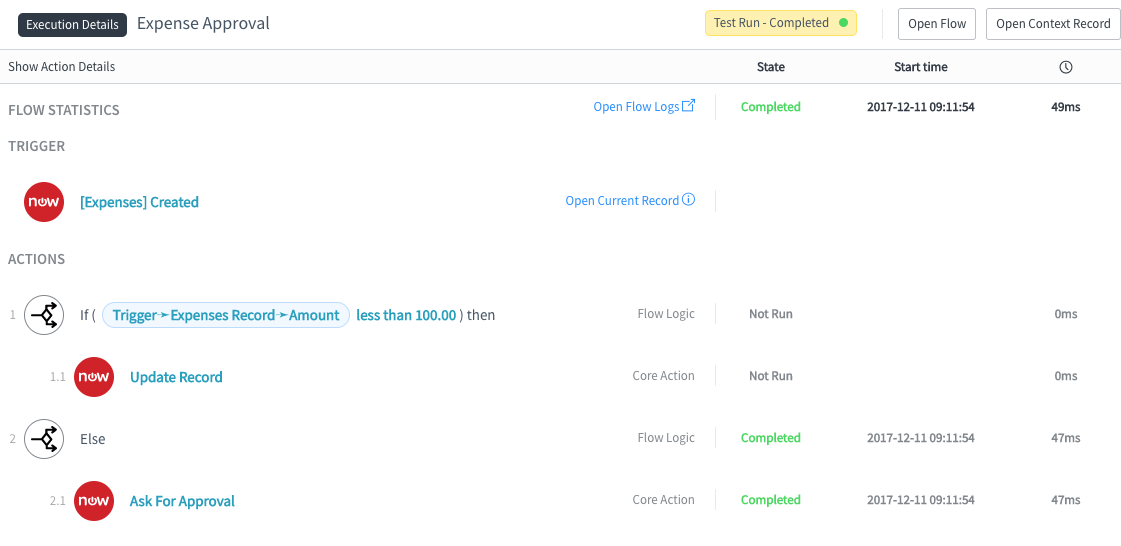Click the ACTIONS section heading

pos(36,259)
